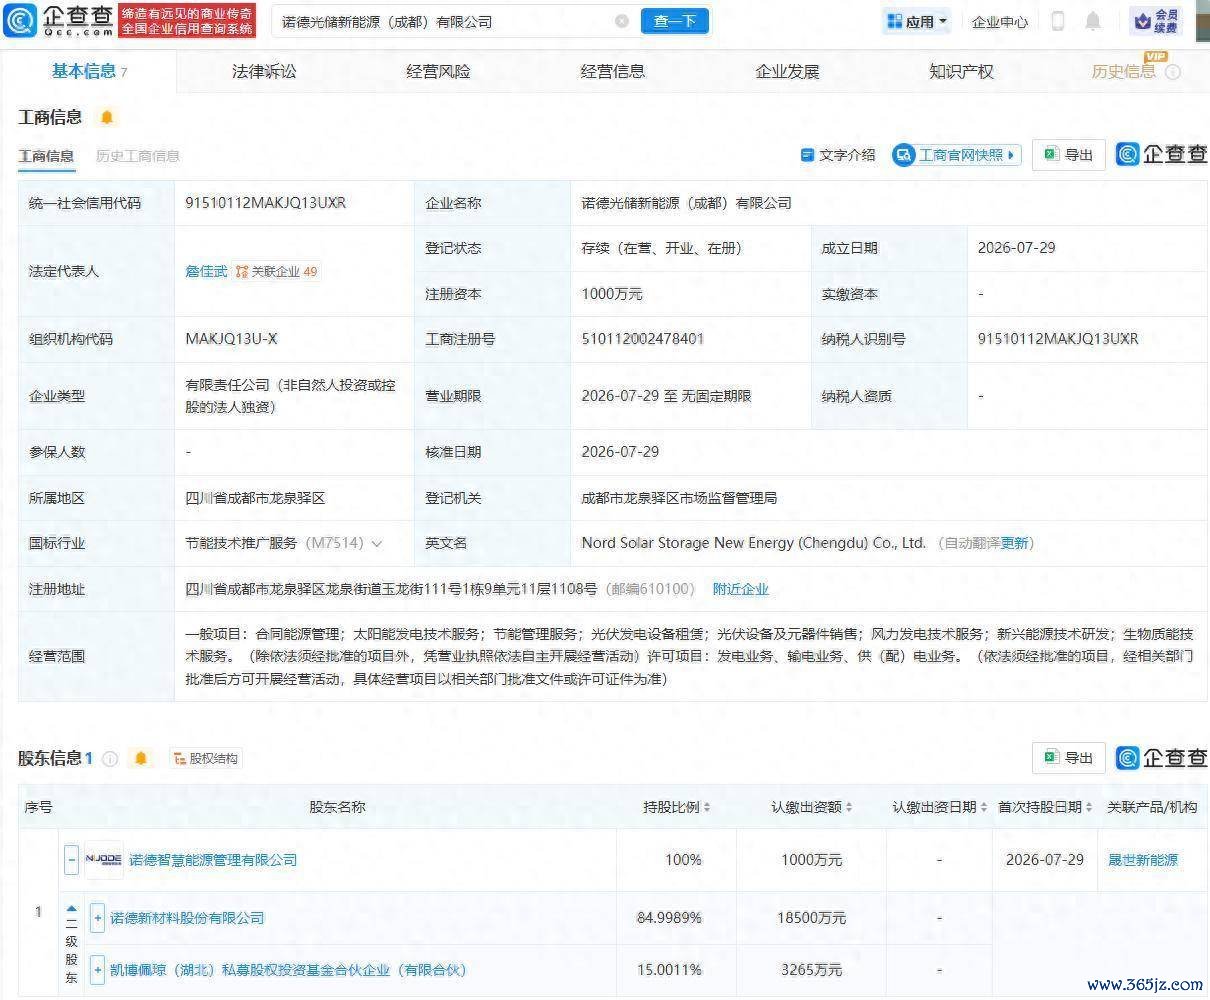1210x1000 pixels.
Task: Click the mobile phone icon in header
Action: coord(1059,21)
